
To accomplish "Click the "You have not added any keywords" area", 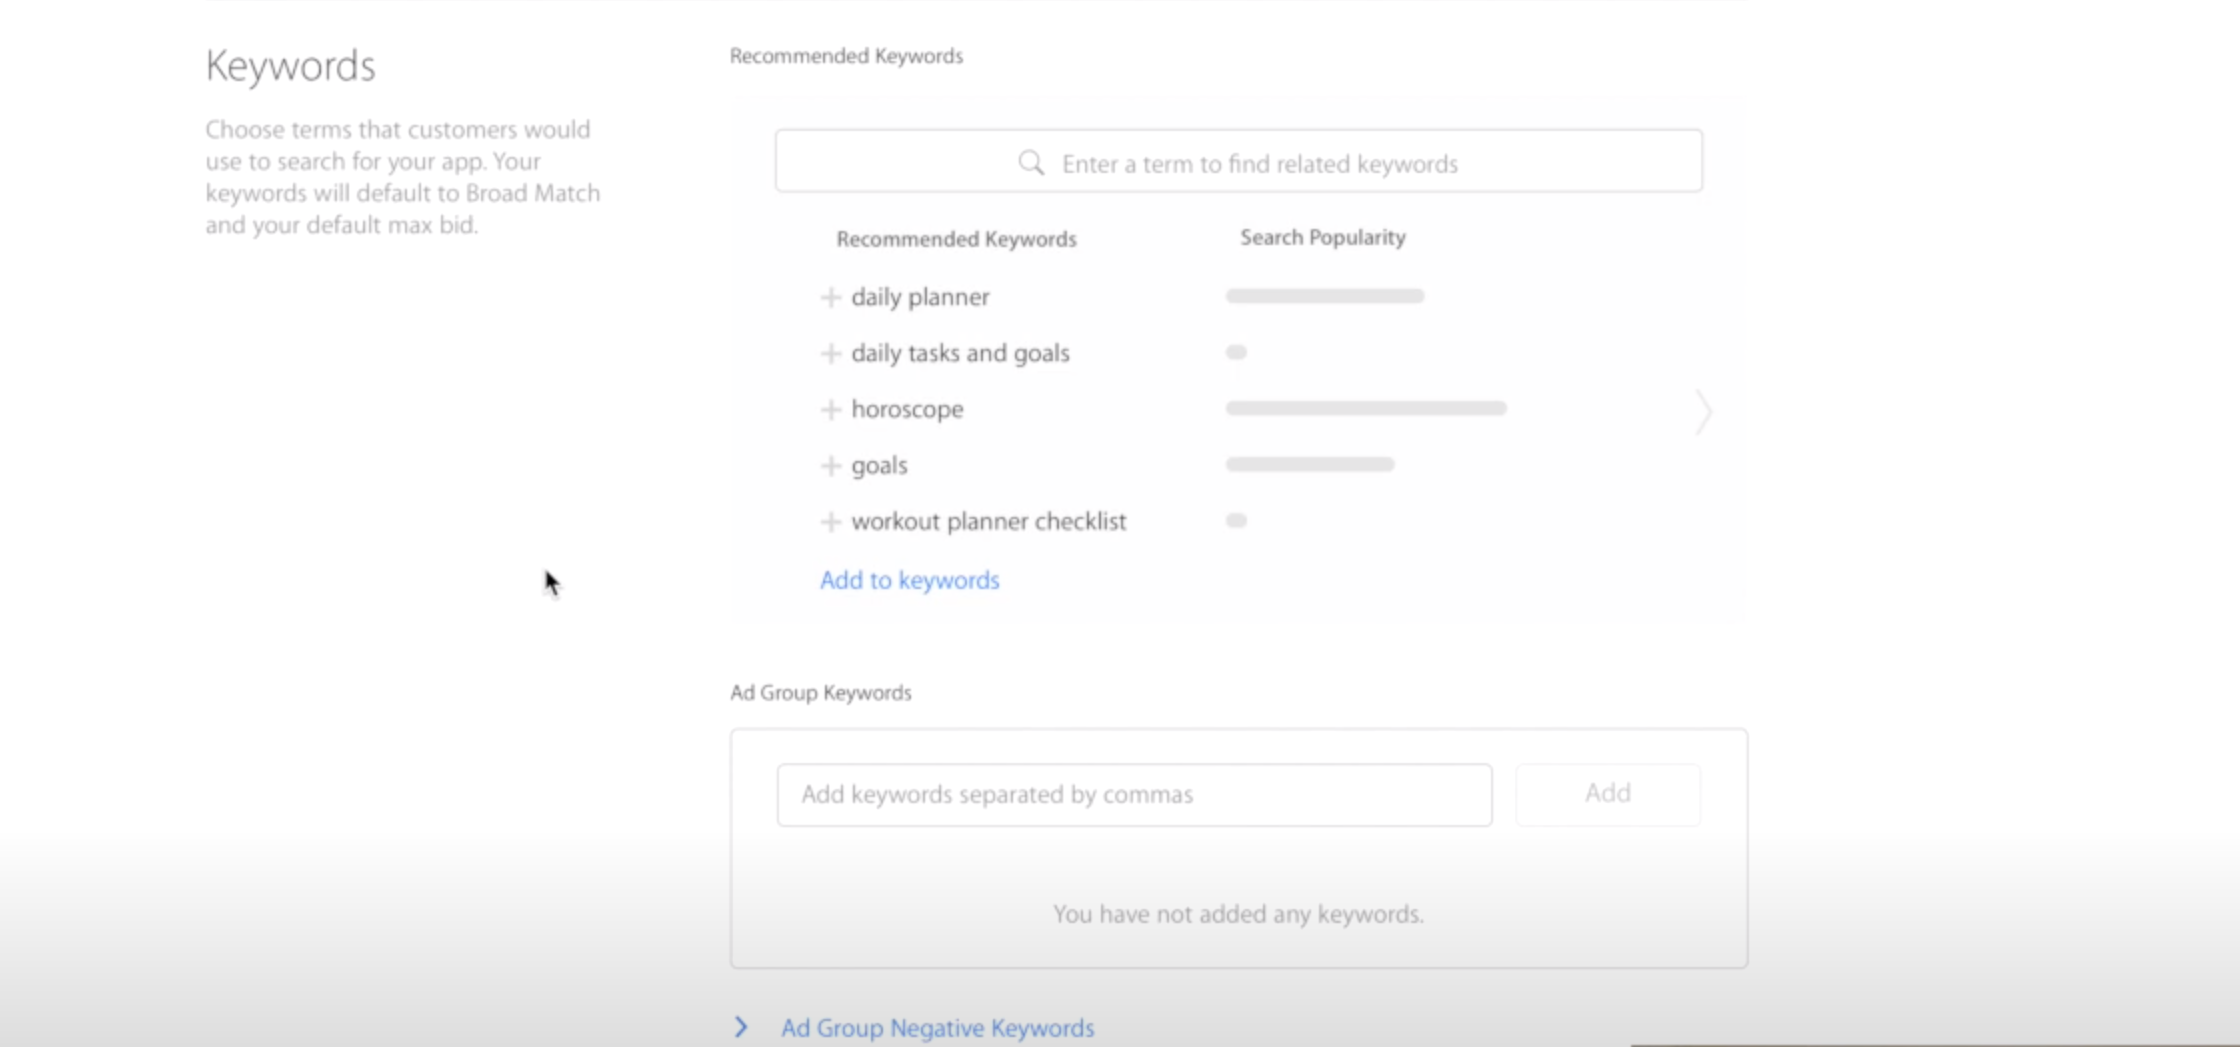I will 1236,913.
